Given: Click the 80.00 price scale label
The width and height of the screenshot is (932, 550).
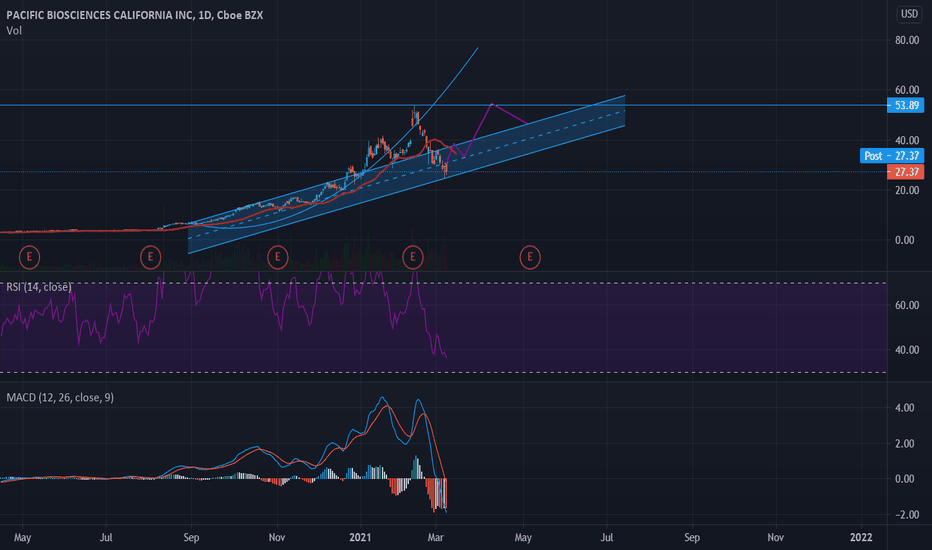Looking at the screenshot, I should point(907,40).
